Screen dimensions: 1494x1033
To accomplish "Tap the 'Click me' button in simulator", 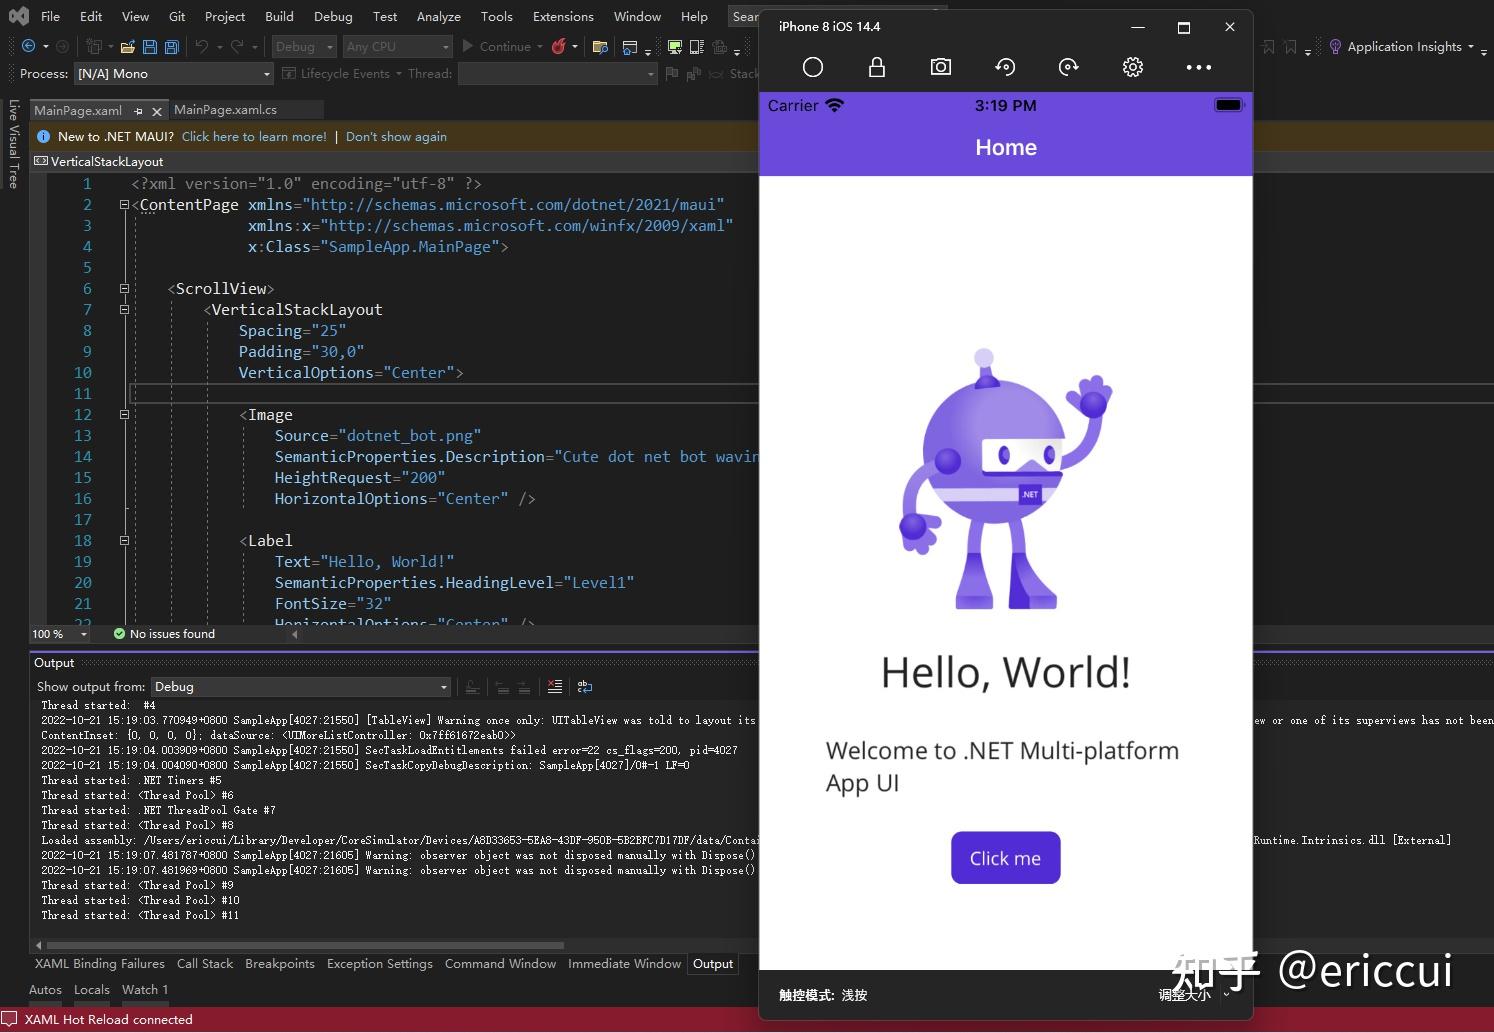I will click(x=1005, y=858).
